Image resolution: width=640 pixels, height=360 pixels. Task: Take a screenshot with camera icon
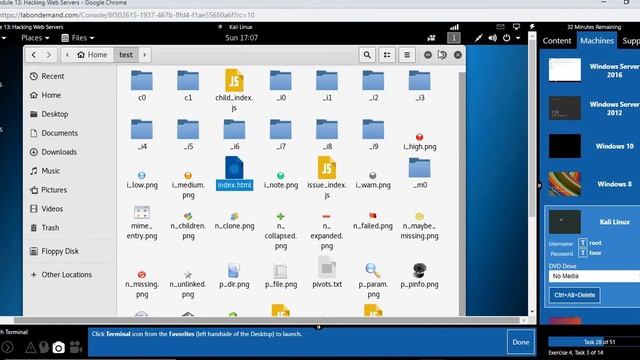tap(58, 347)
